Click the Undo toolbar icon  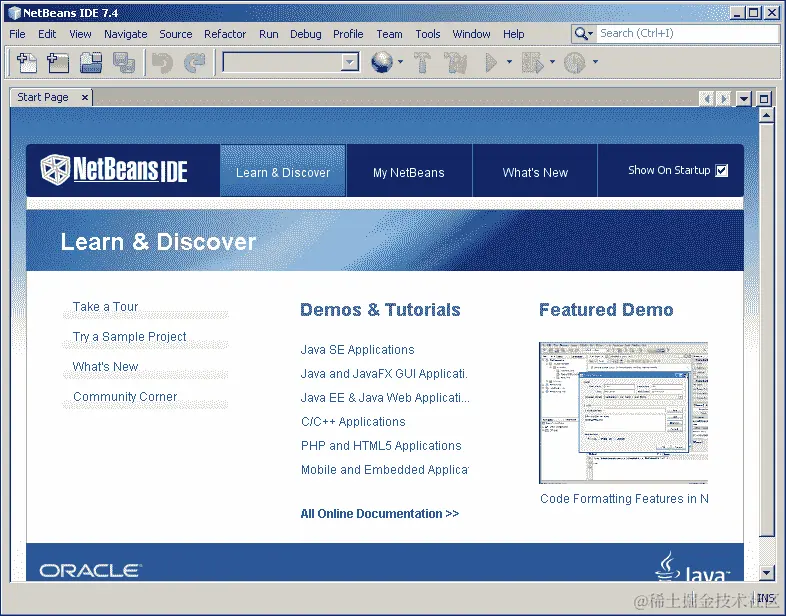pos(162,63)
